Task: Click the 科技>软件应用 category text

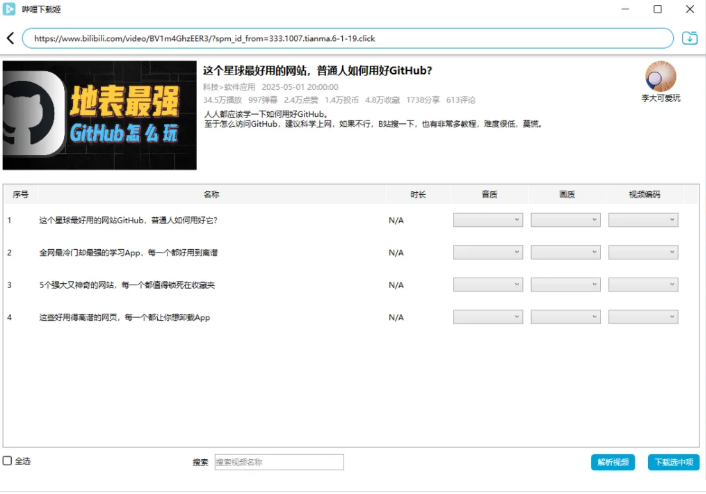Action: click(229, 87)
